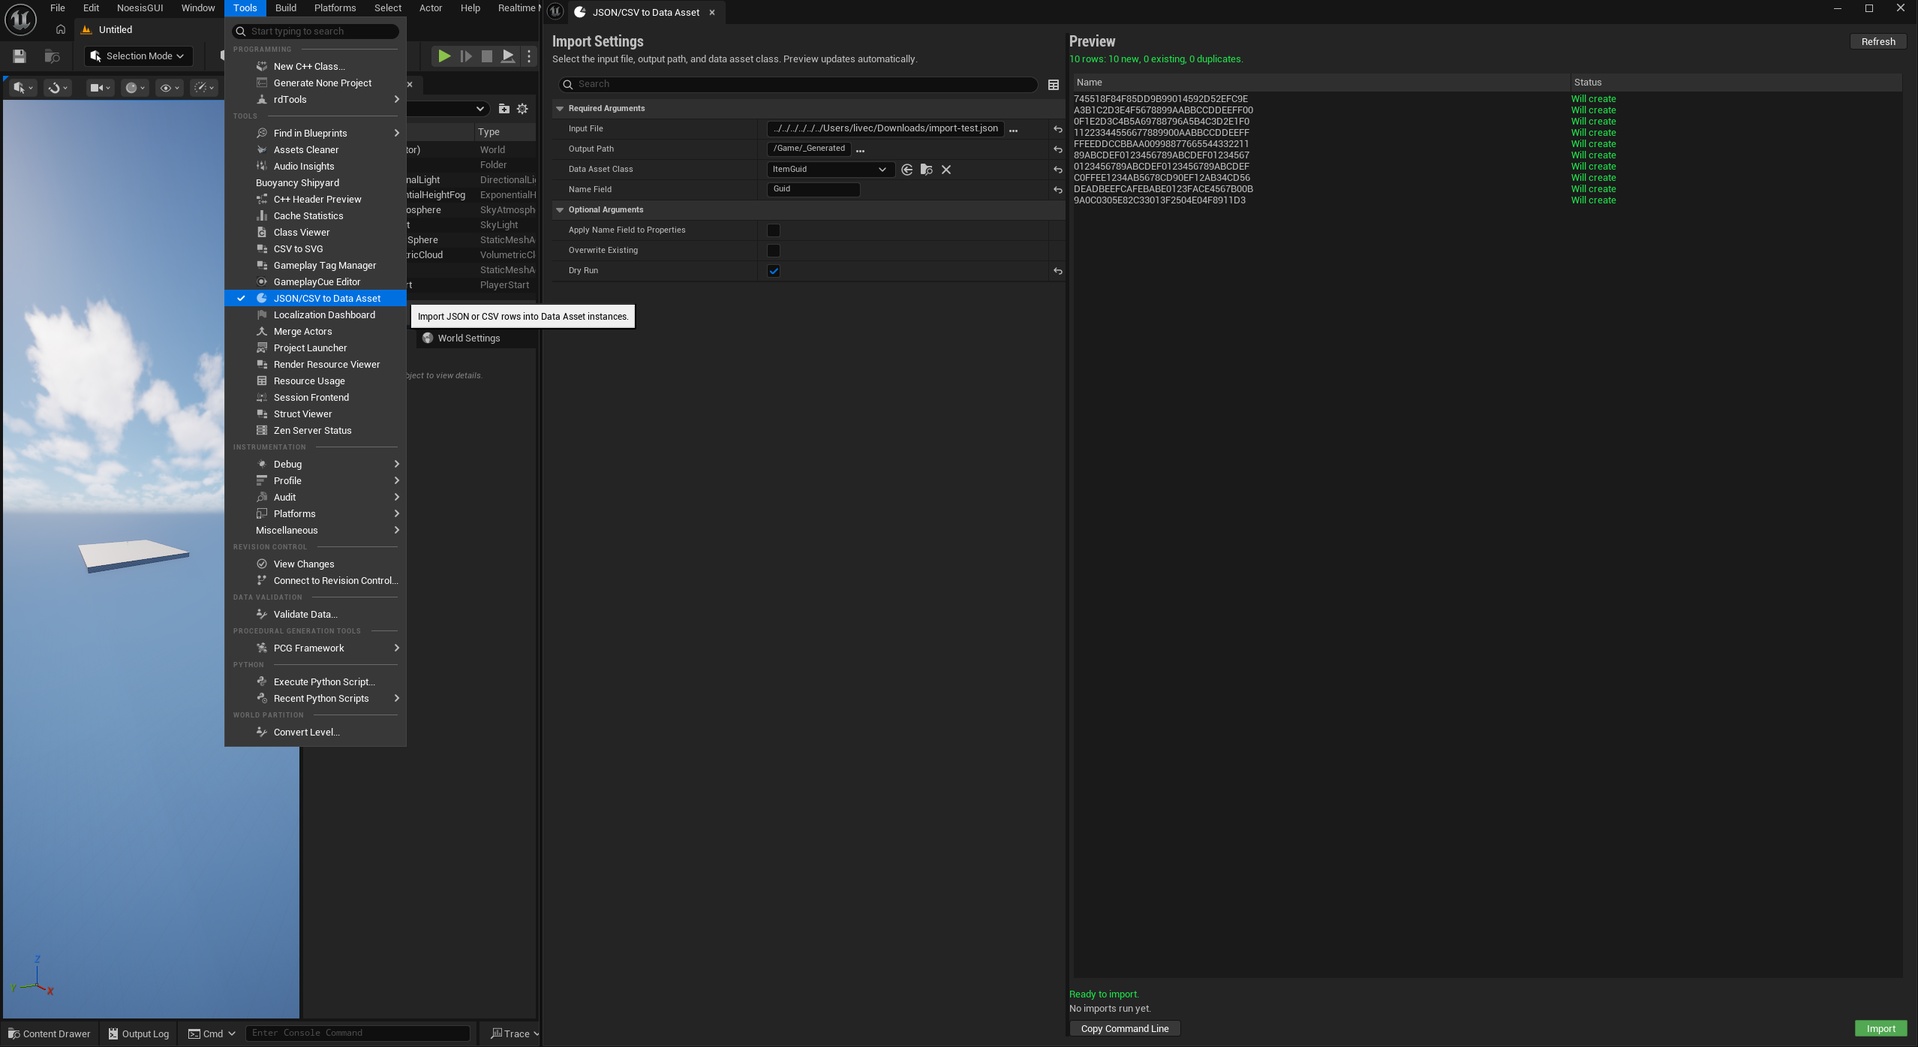Go to the home icon next to Untitled

tap(61, 30)
